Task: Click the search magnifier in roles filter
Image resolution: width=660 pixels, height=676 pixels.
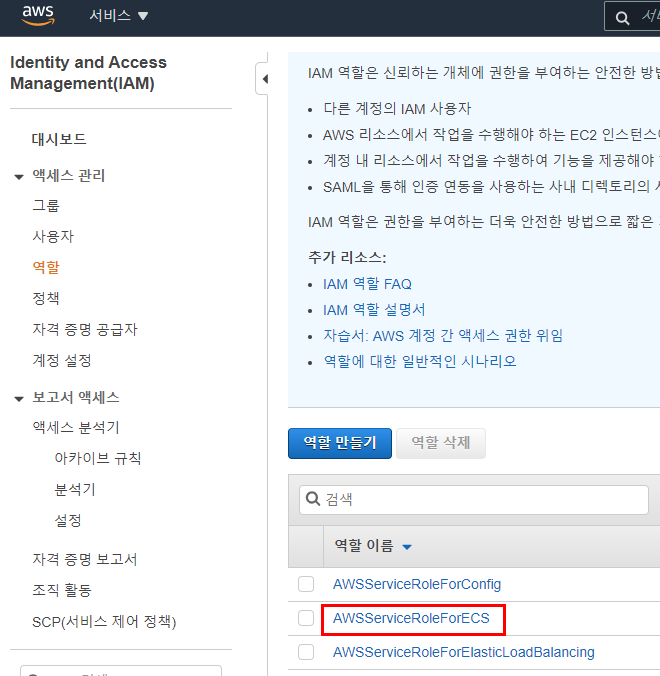Action: (x=313, y=499)
